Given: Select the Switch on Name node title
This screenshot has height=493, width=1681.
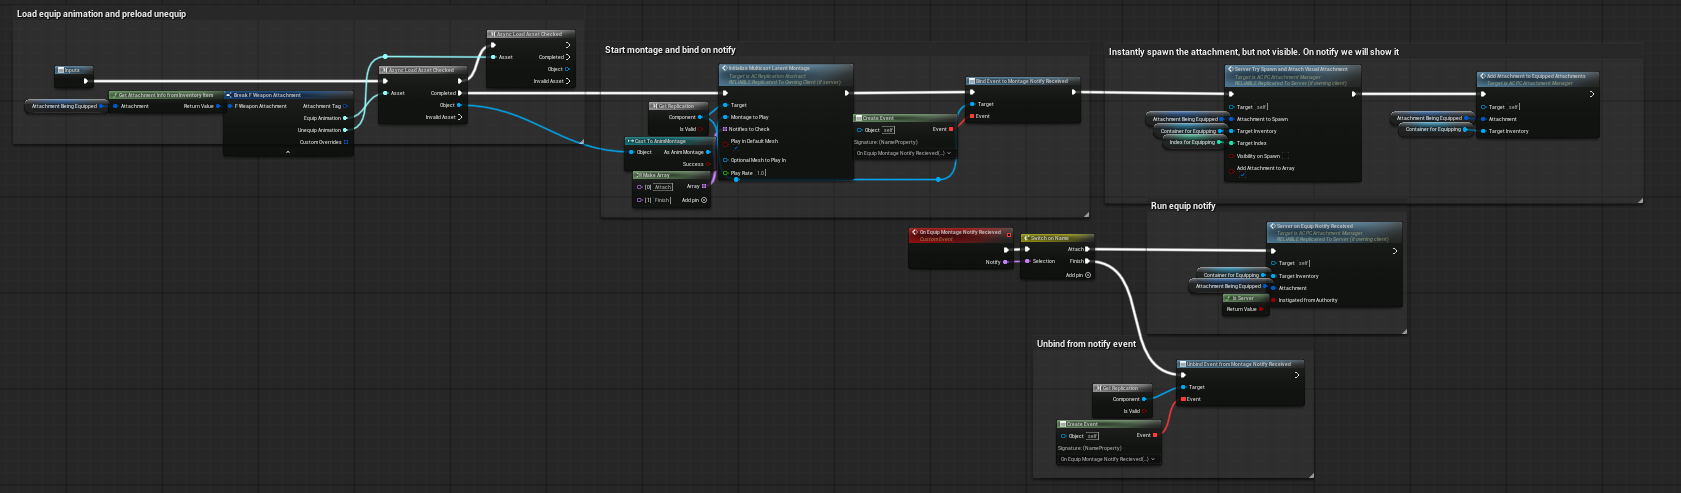Looking at the screenshot, I should pos(1056,238).
